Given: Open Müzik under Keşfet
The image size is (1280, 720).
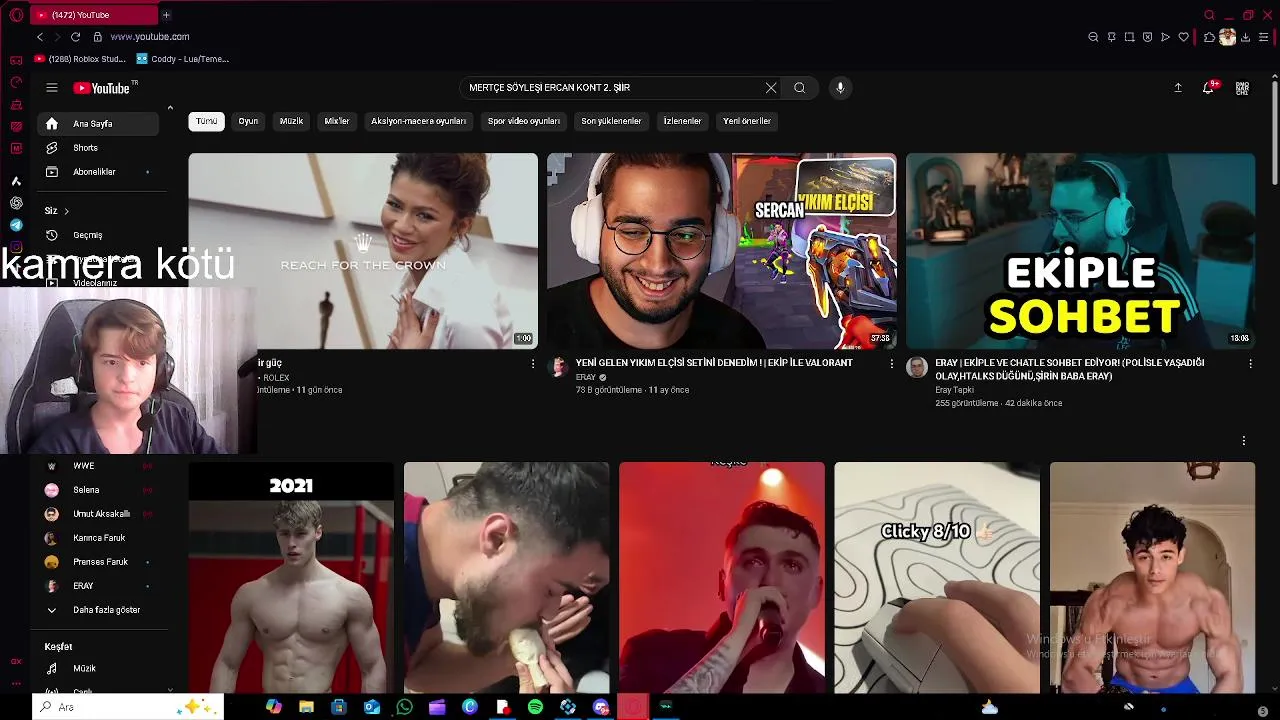Looking at the screenshot, I should [98, 668].
